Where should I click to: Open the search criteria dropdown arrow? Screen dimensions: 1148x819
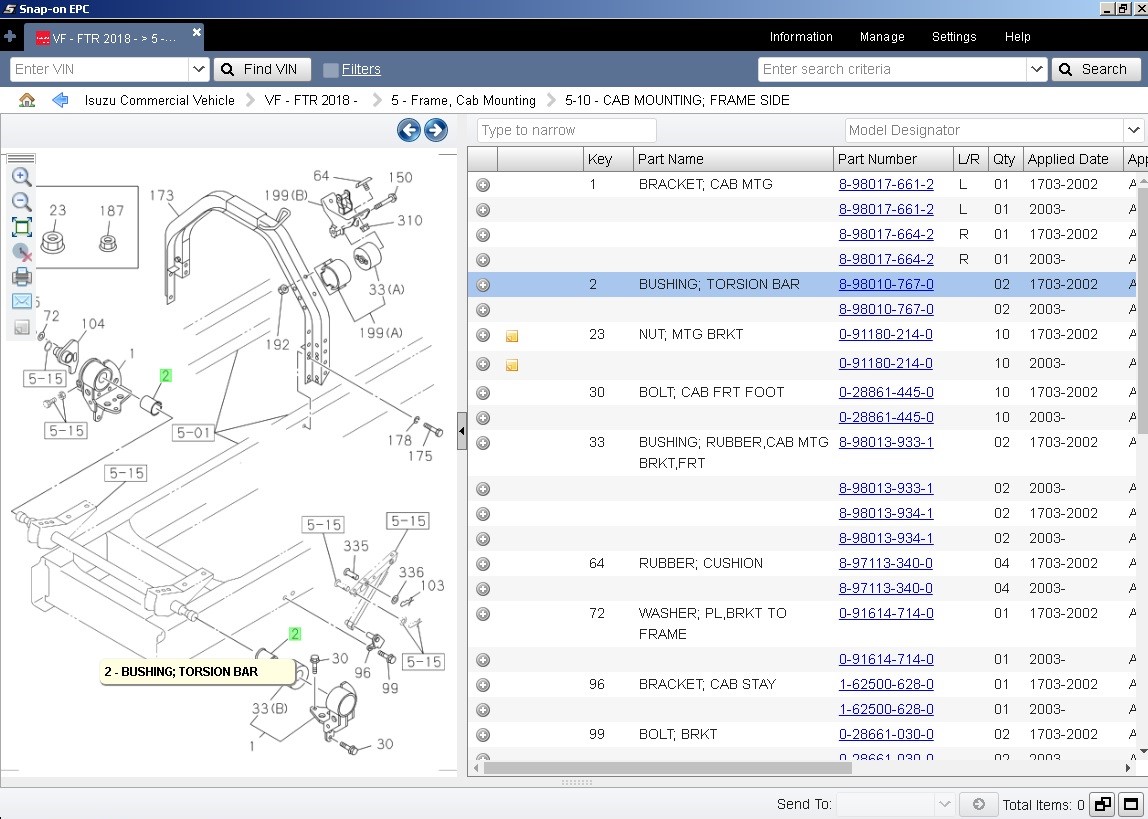1036,70
